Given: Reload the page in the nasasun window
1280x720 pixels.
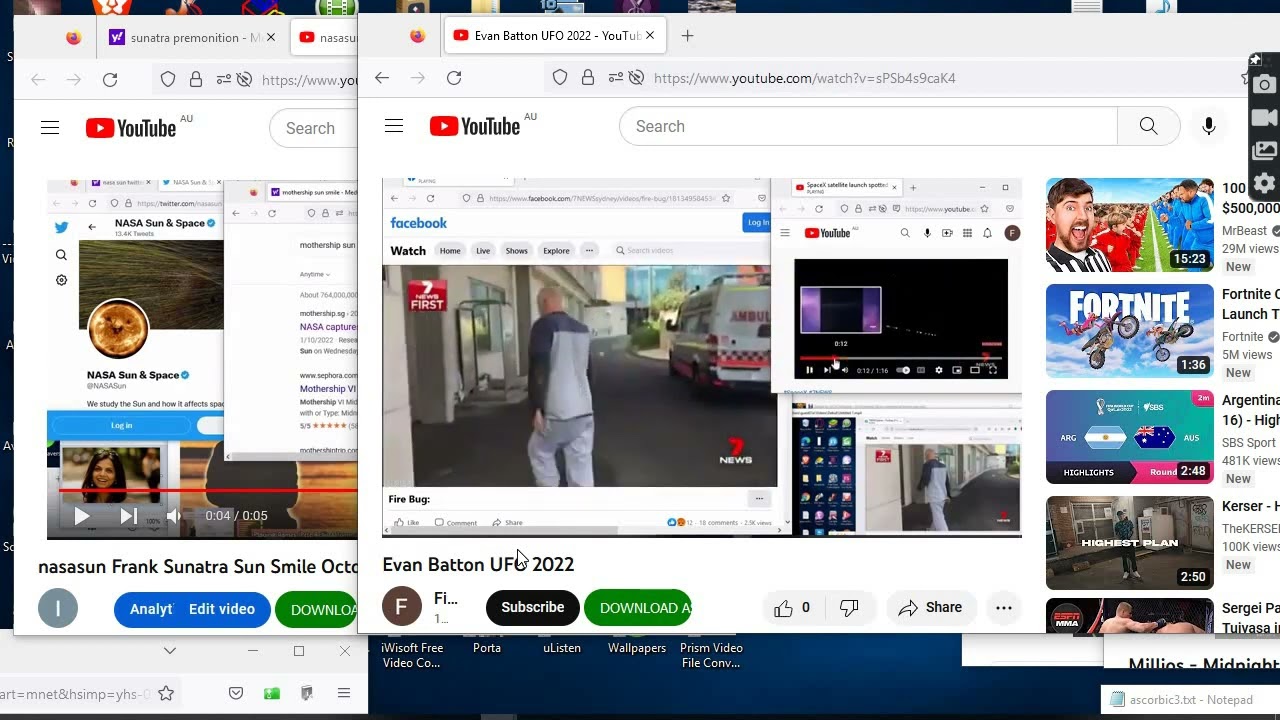Looking at the screenshot, I should pyautogui.click(x=110, y=80).
